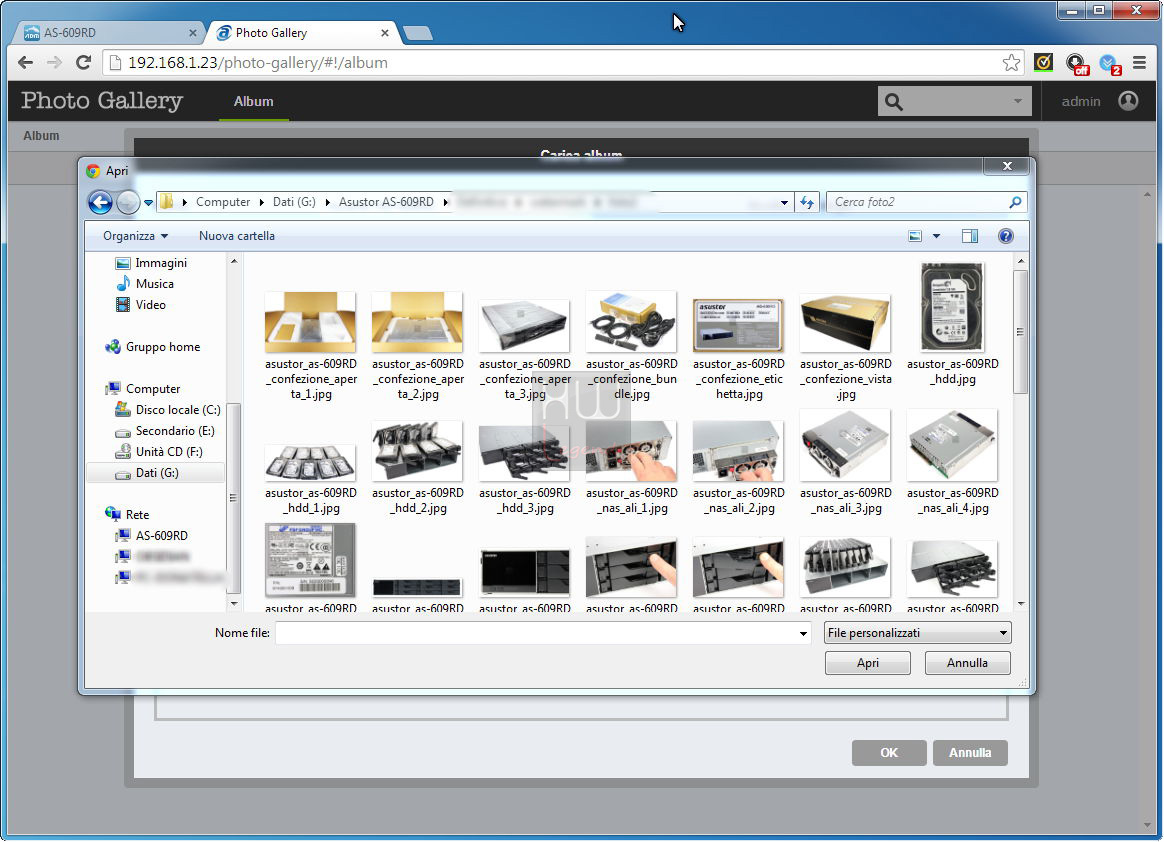Go back in the Apri file dialog
1164x842 pixels.
coord(100,202)
